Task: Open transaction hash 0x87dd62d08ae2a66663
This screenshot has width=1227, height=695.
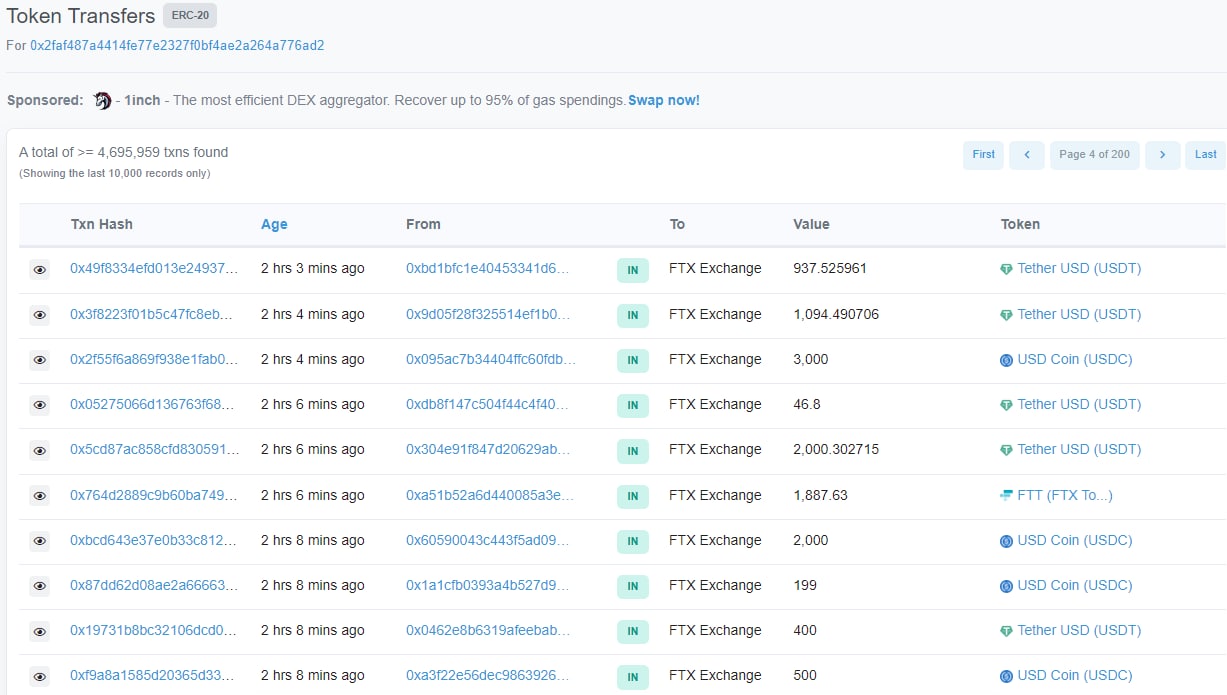Action: [155, 585]
